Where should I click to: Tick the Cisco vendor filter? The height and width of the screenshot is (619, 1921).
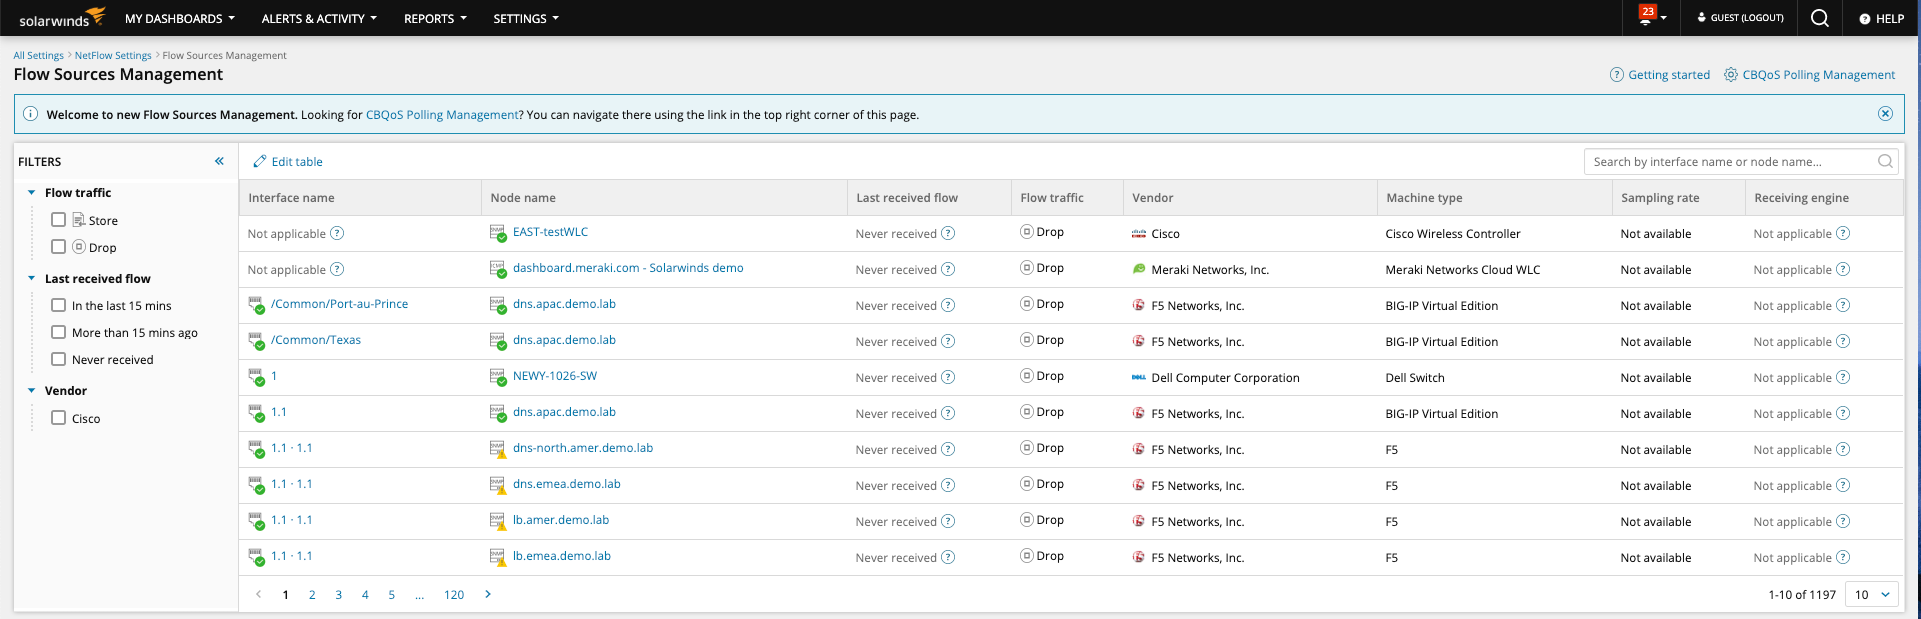(x=59, y=418)
